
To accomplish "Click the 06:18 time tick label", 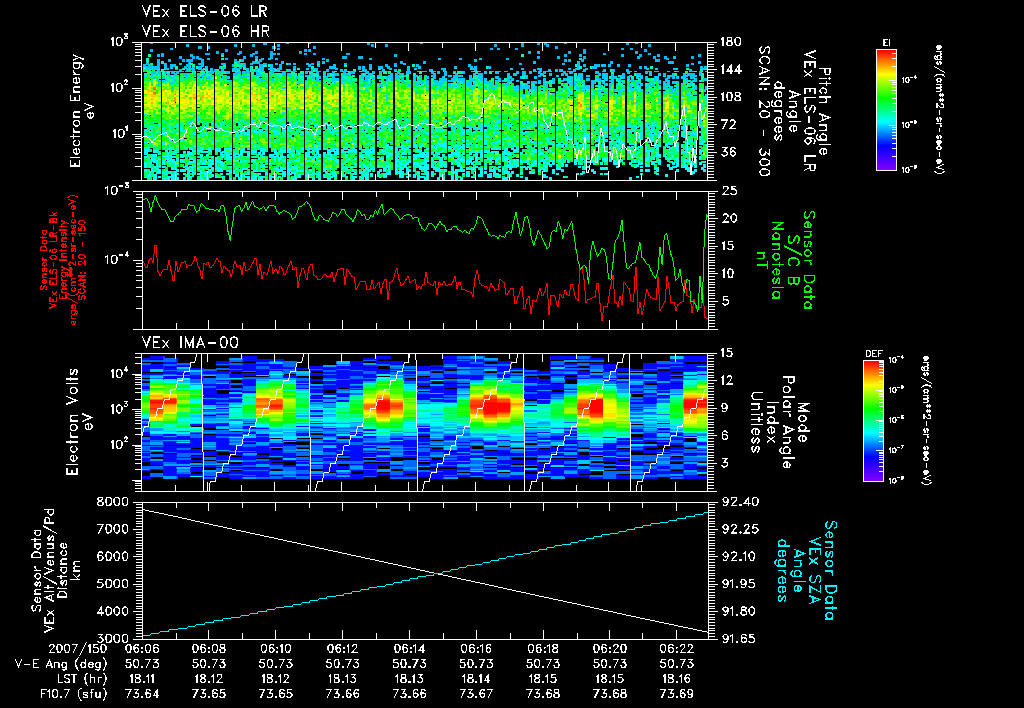I will pyautogui.click(x=543, y=649).
